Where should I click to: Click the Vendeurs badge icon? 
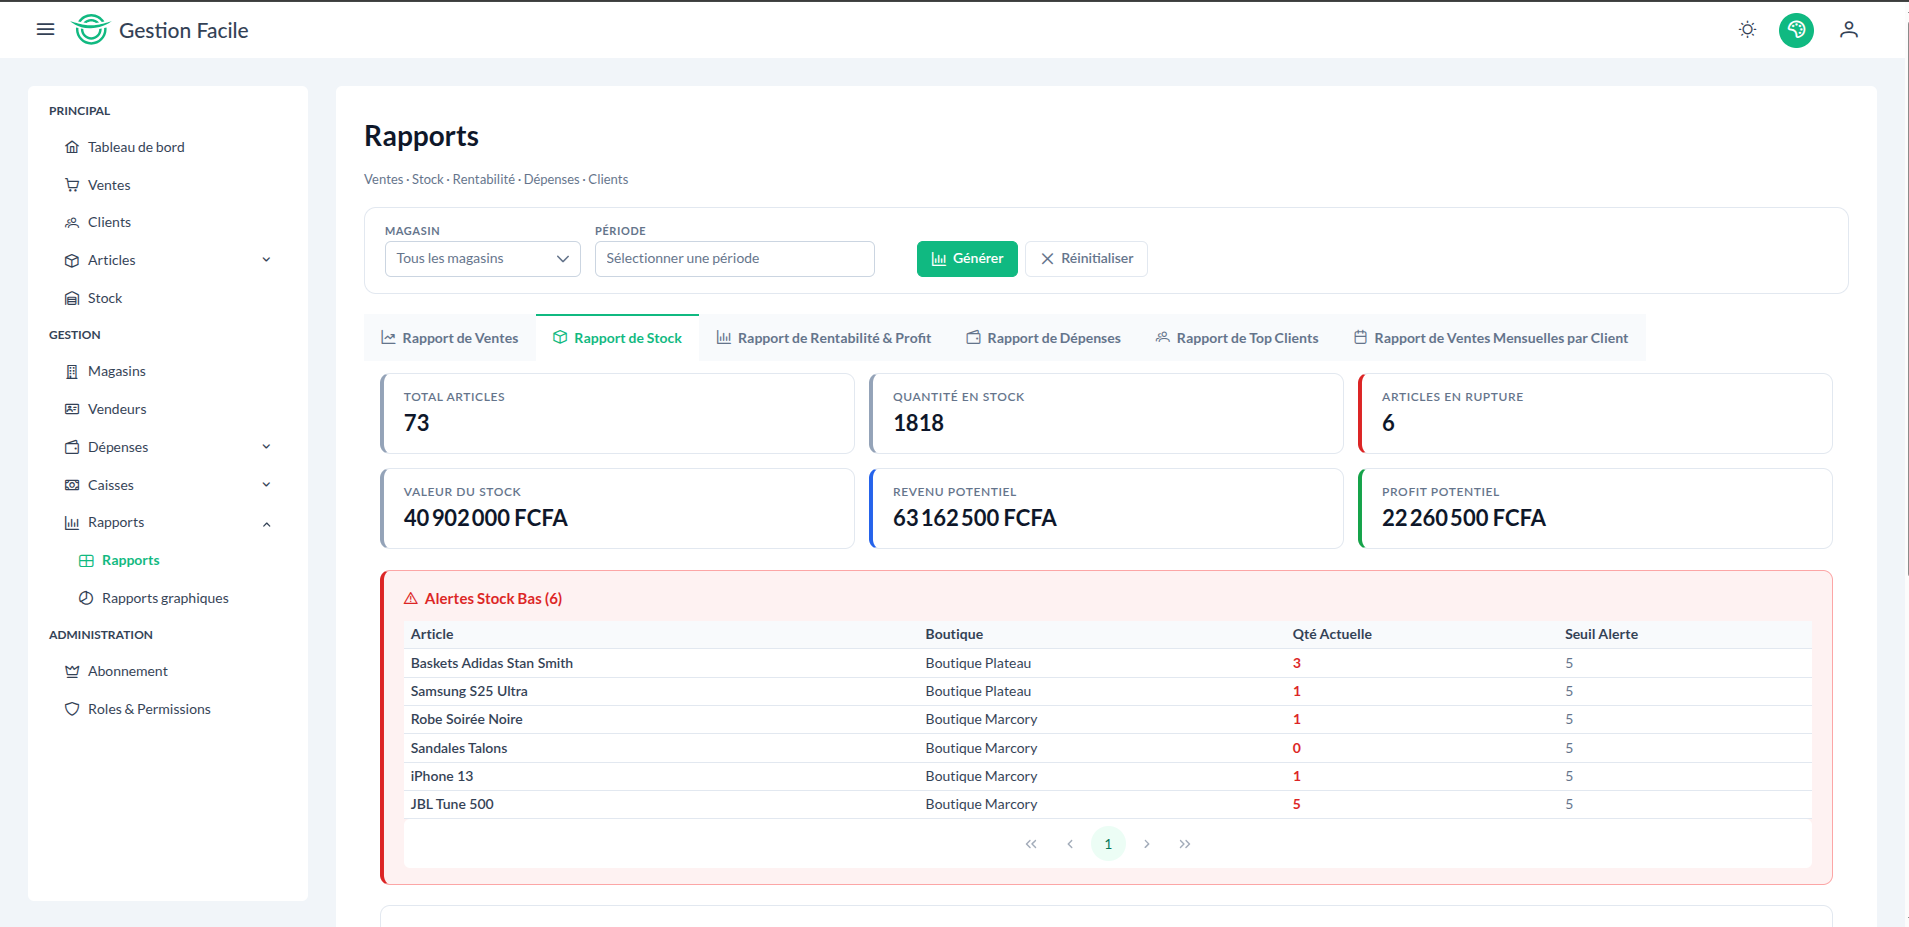72,409
